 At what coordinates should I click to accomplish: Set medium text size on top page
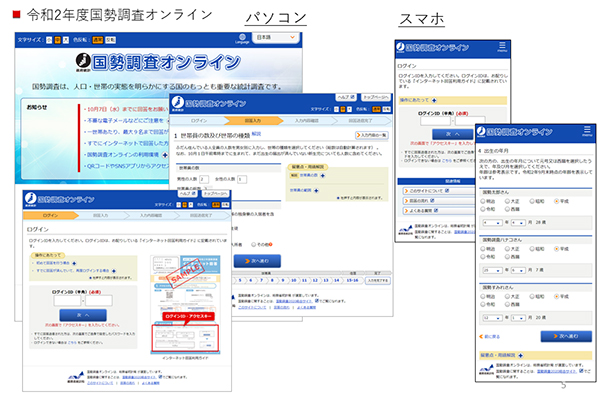[57, 40]
